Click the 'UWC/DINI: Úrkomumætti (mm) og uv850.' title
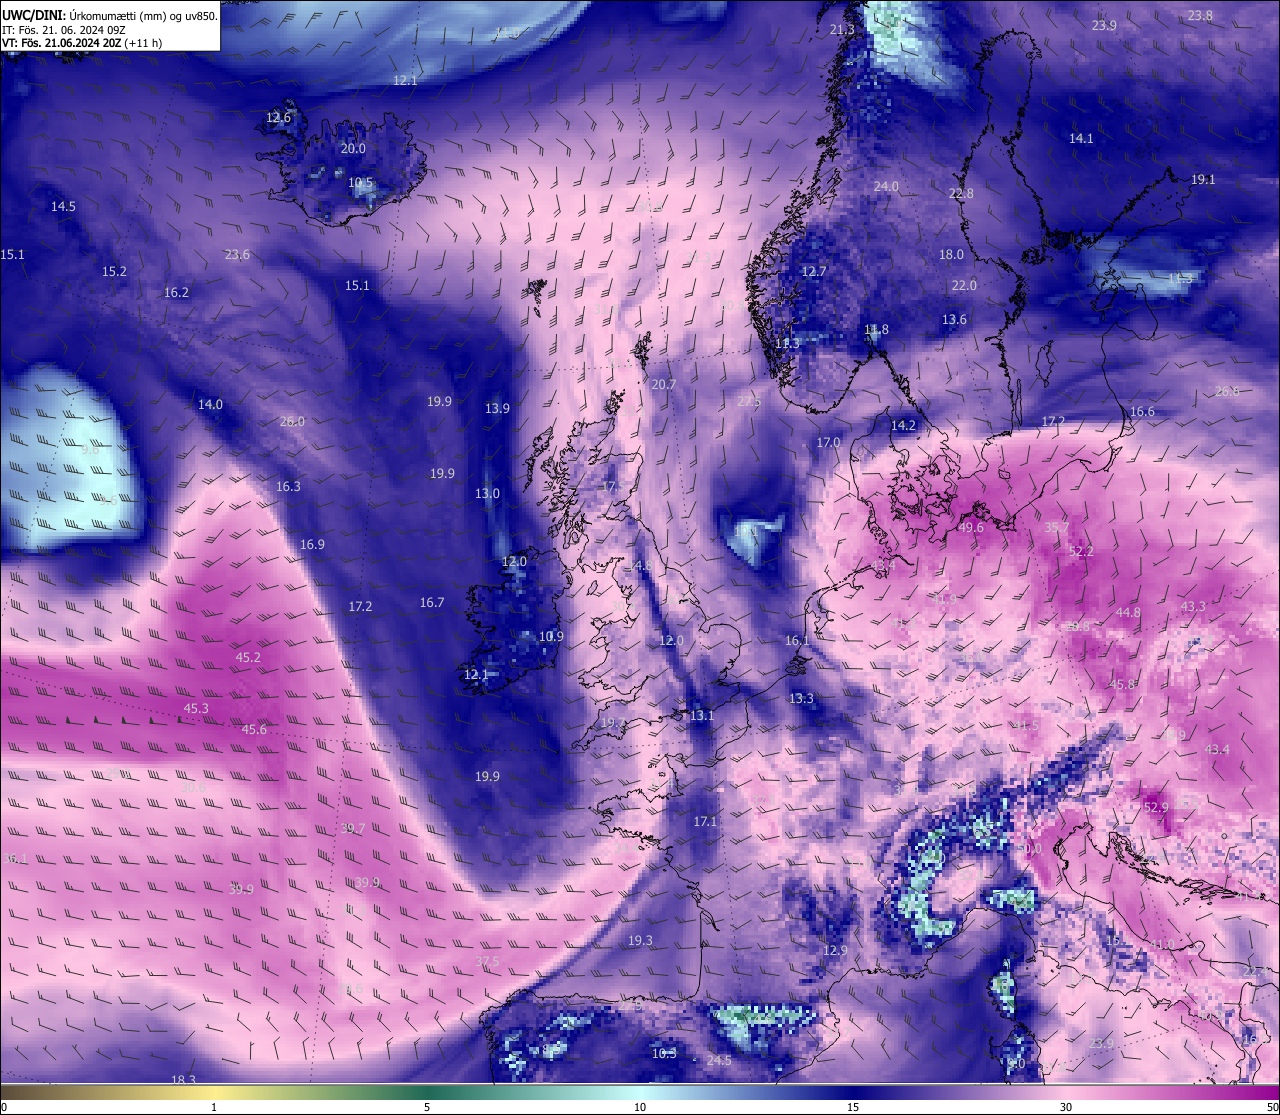This screenshot has height=1115, width=1280. (109, 16)
